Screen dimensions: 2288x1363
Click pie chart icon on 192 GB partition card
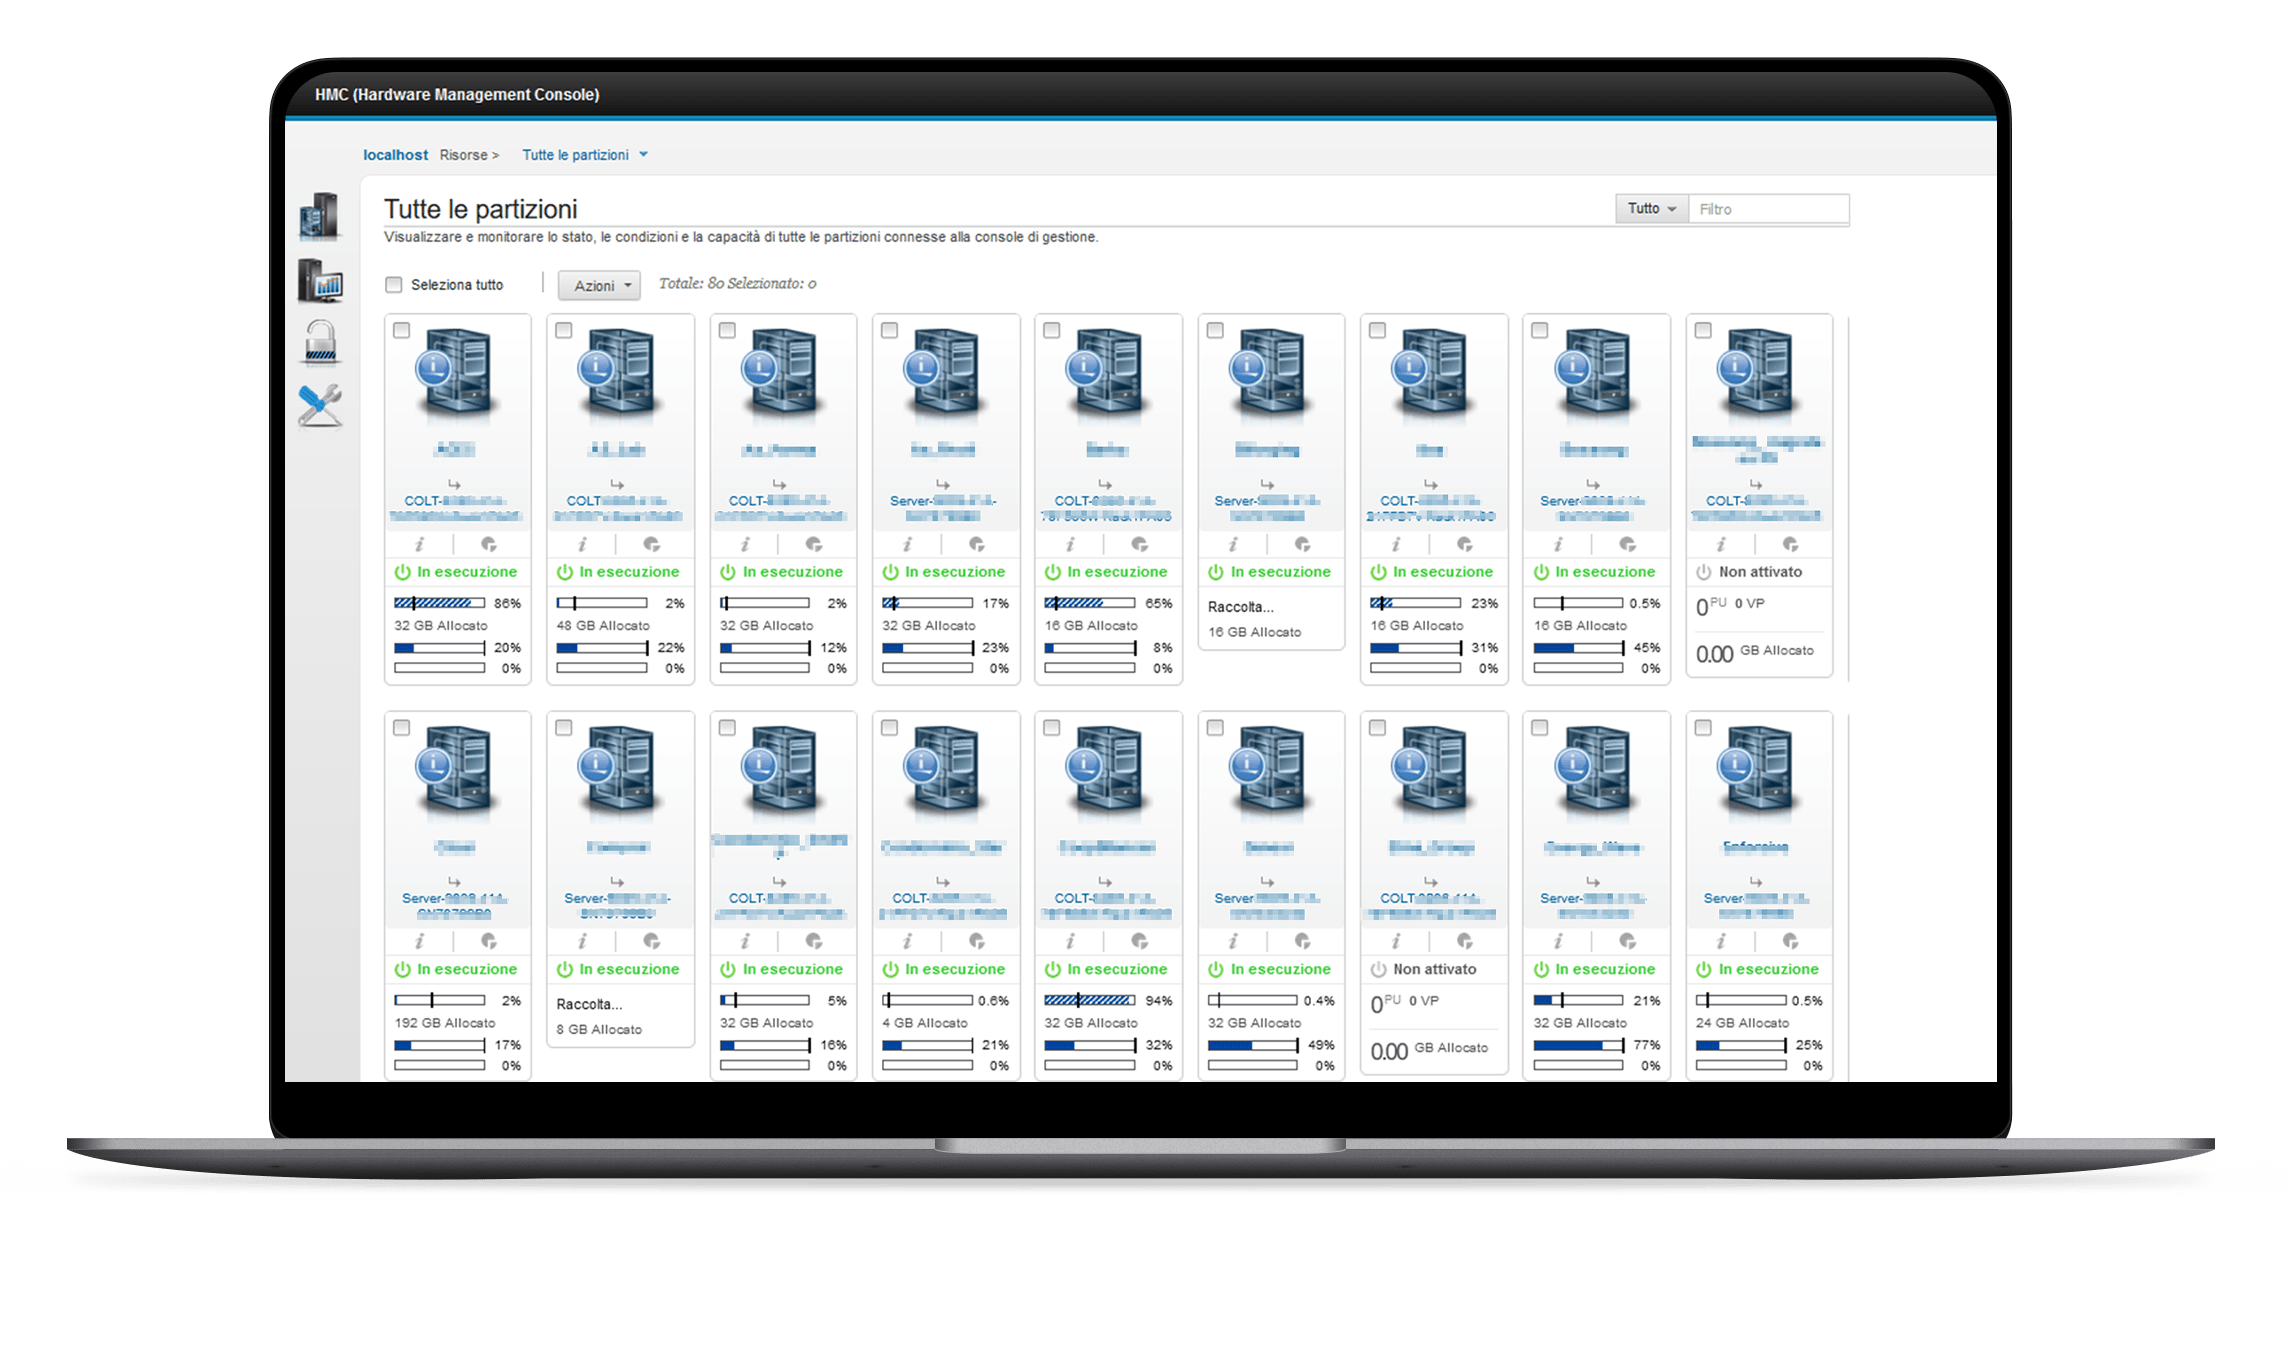pos(489,941)
